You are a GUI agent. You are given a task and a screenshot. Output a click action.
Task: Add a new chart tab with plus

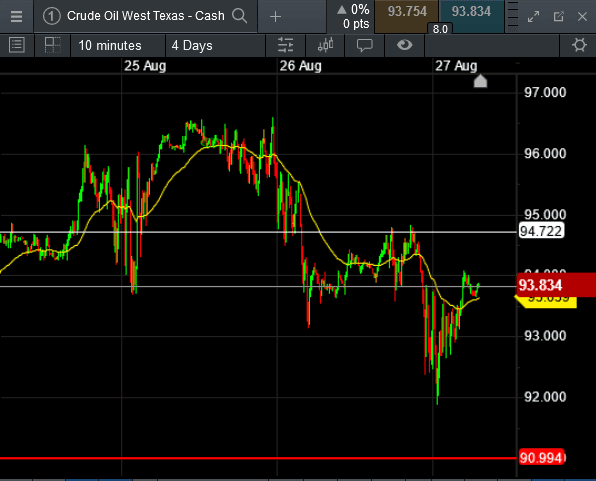point(275,17)
